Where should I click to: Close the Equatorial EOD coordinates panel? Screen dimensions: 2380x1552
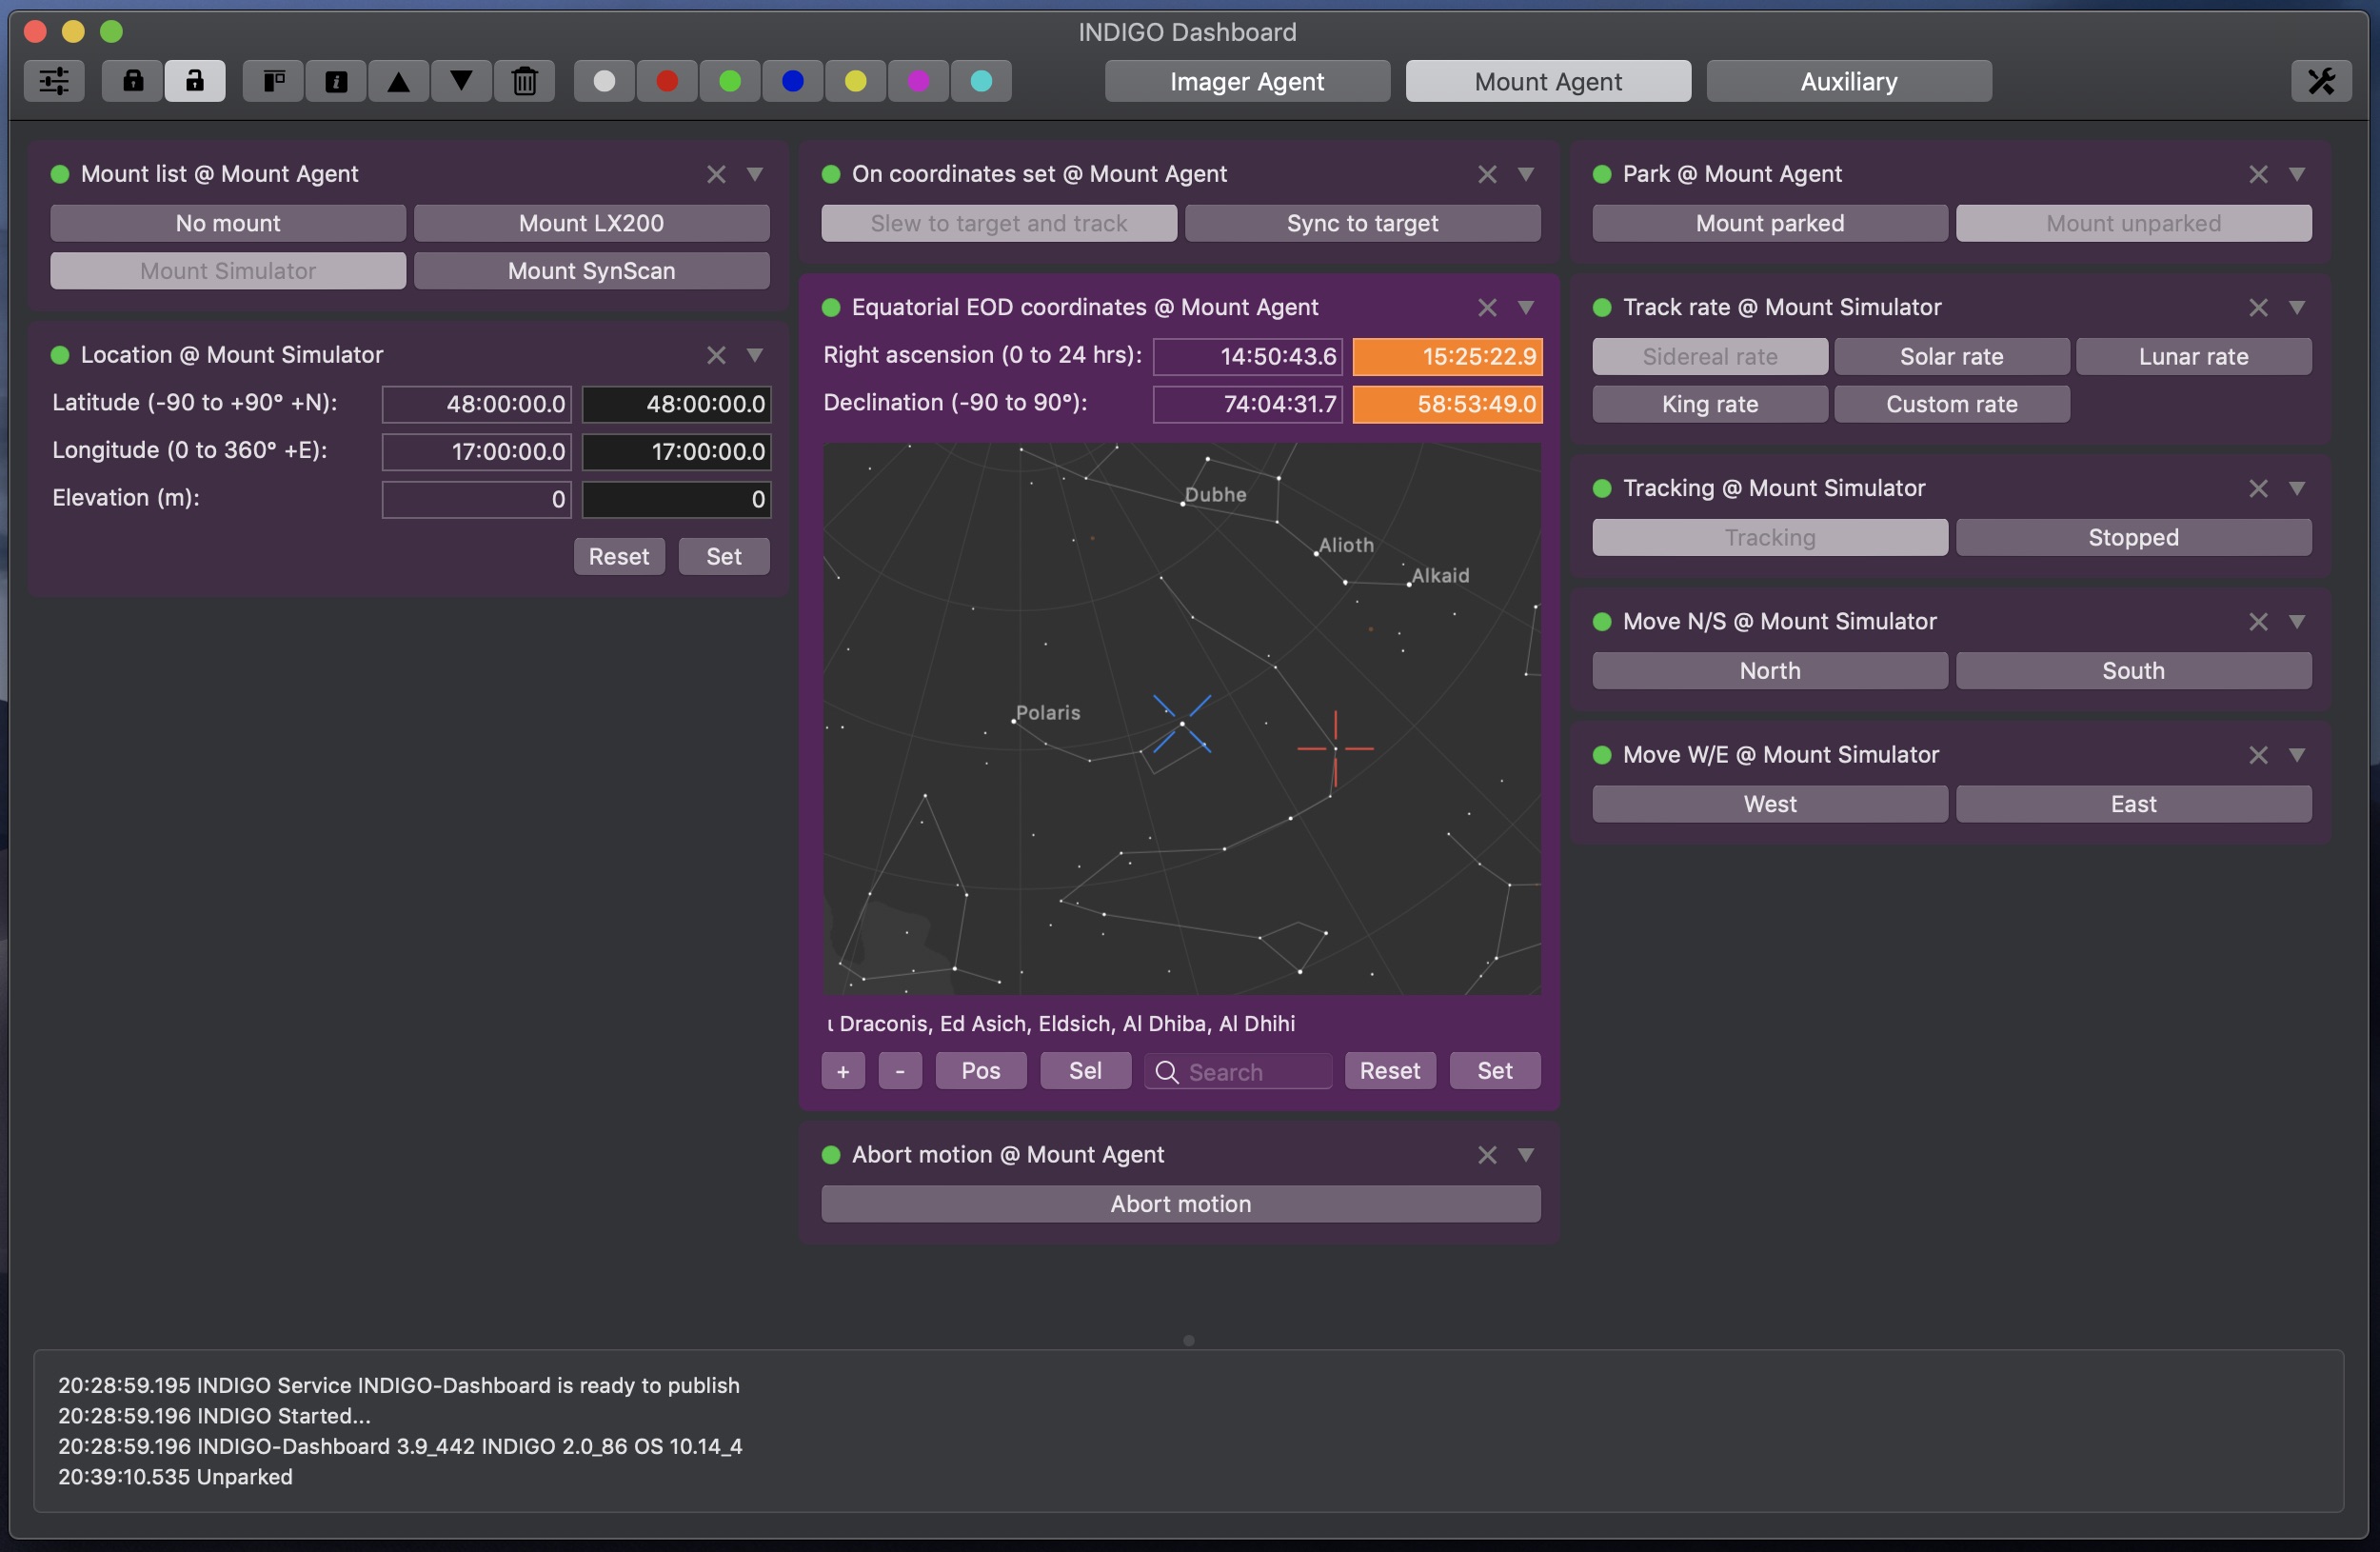pyautogui.click(x=1487, y=307)
